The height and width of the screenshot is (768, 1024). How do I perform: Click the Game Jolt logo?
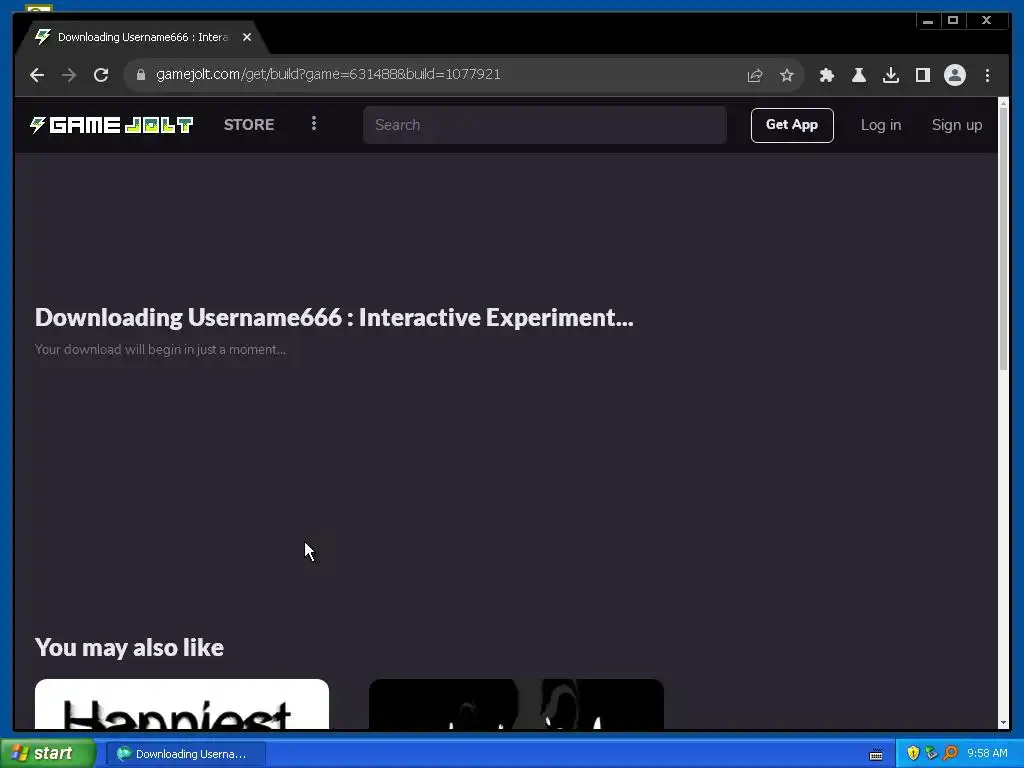[x=112, y=125]
